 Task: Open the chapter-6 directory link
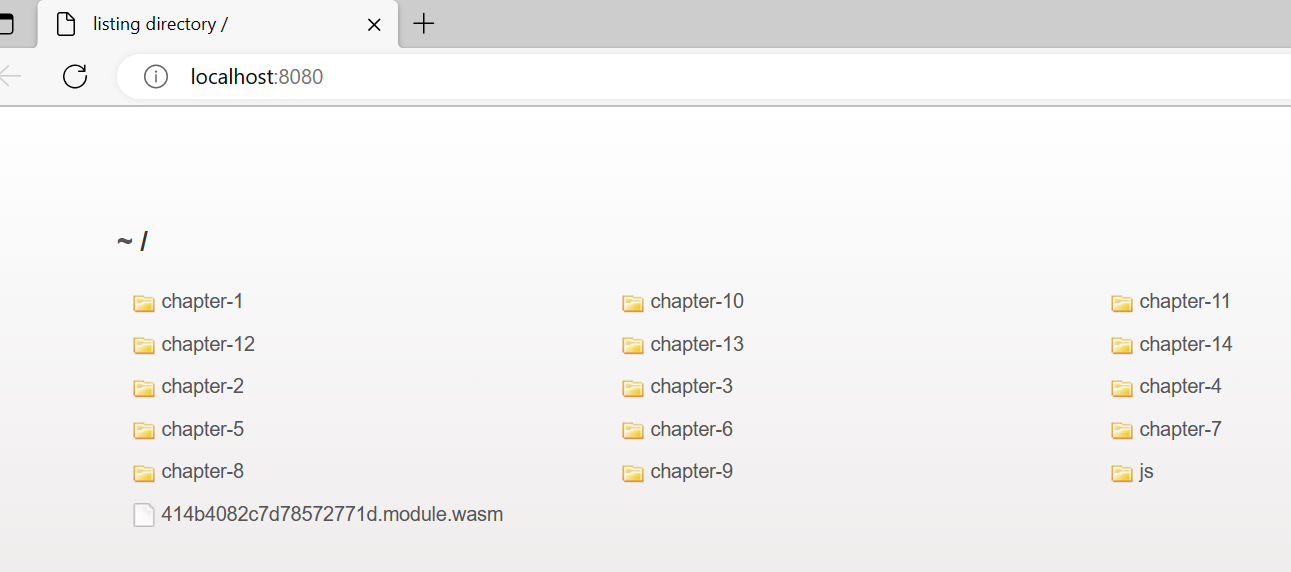[x=691, y=429]
